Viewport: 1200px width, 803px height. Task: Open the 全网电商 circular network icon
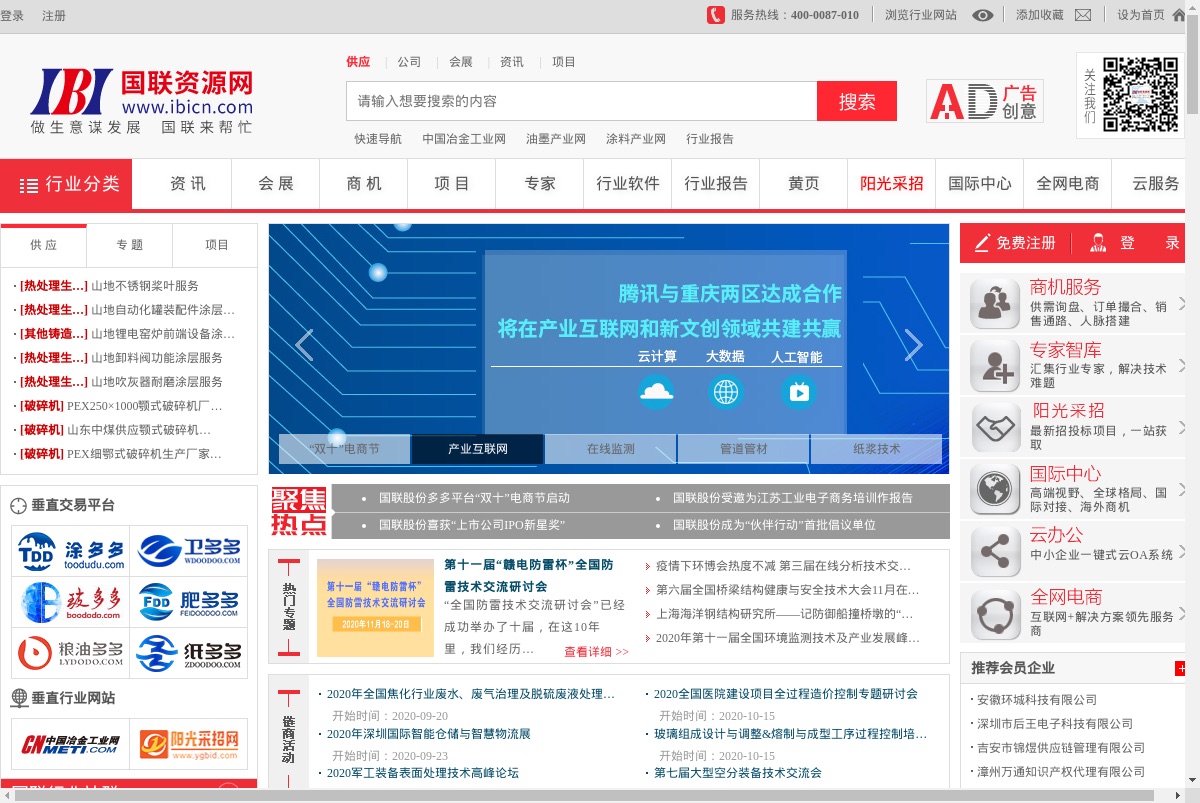pyautogui.click(x=995, y=613)
